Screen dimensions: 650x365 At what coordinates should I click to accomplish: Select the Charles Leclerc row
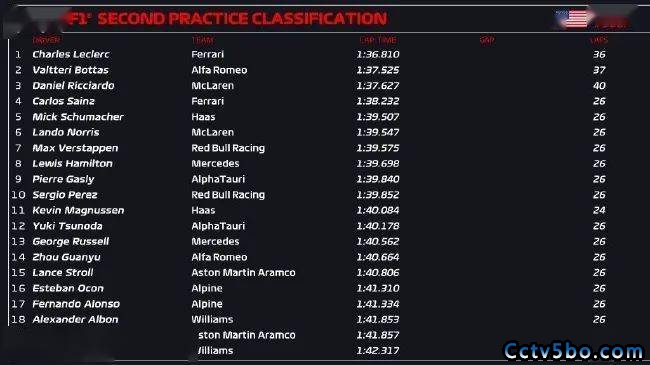pyautogui.click(x=310, y=54)
